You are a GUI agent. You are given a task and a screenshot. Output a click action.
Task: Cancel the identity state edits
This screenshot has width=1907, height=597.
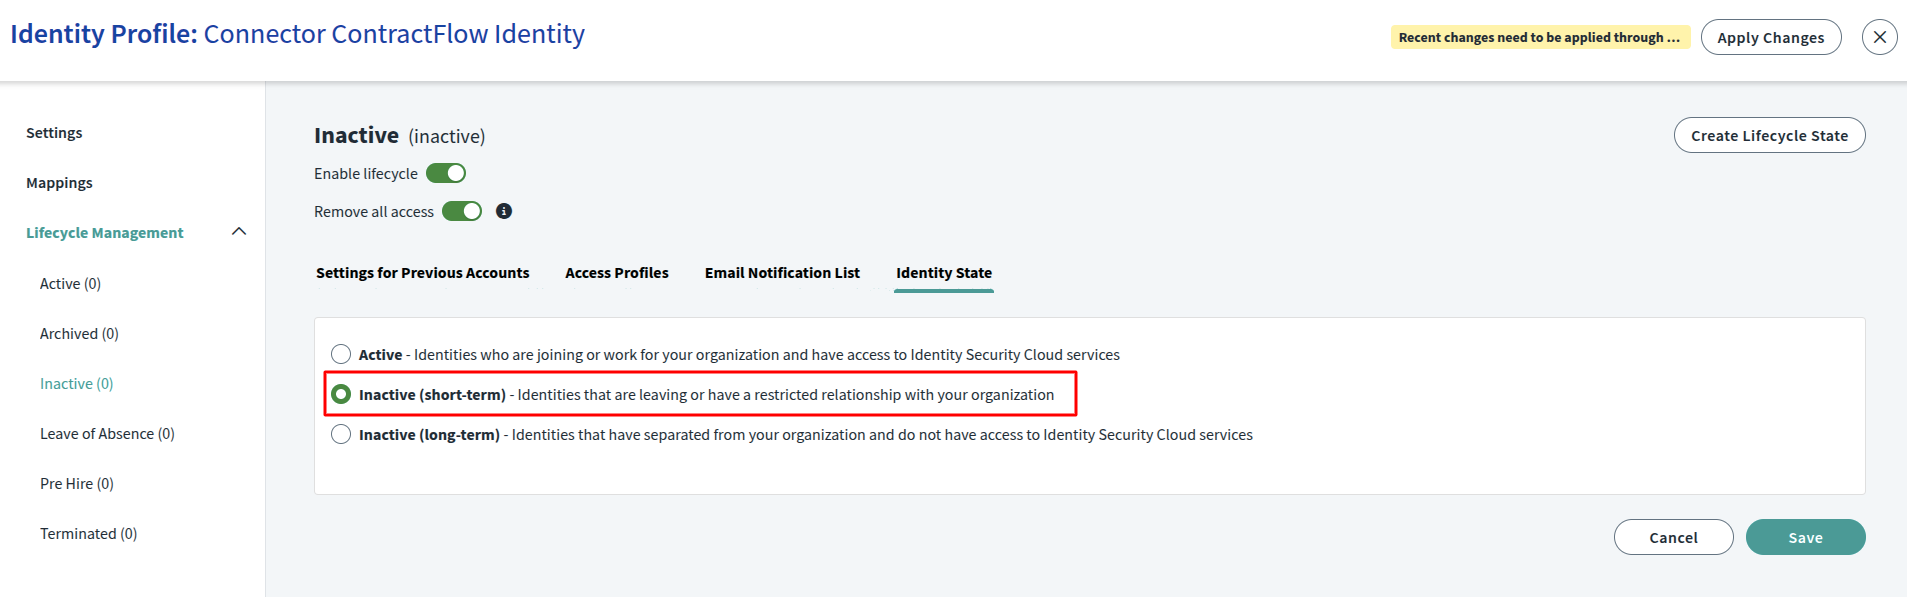point(1673,537)
